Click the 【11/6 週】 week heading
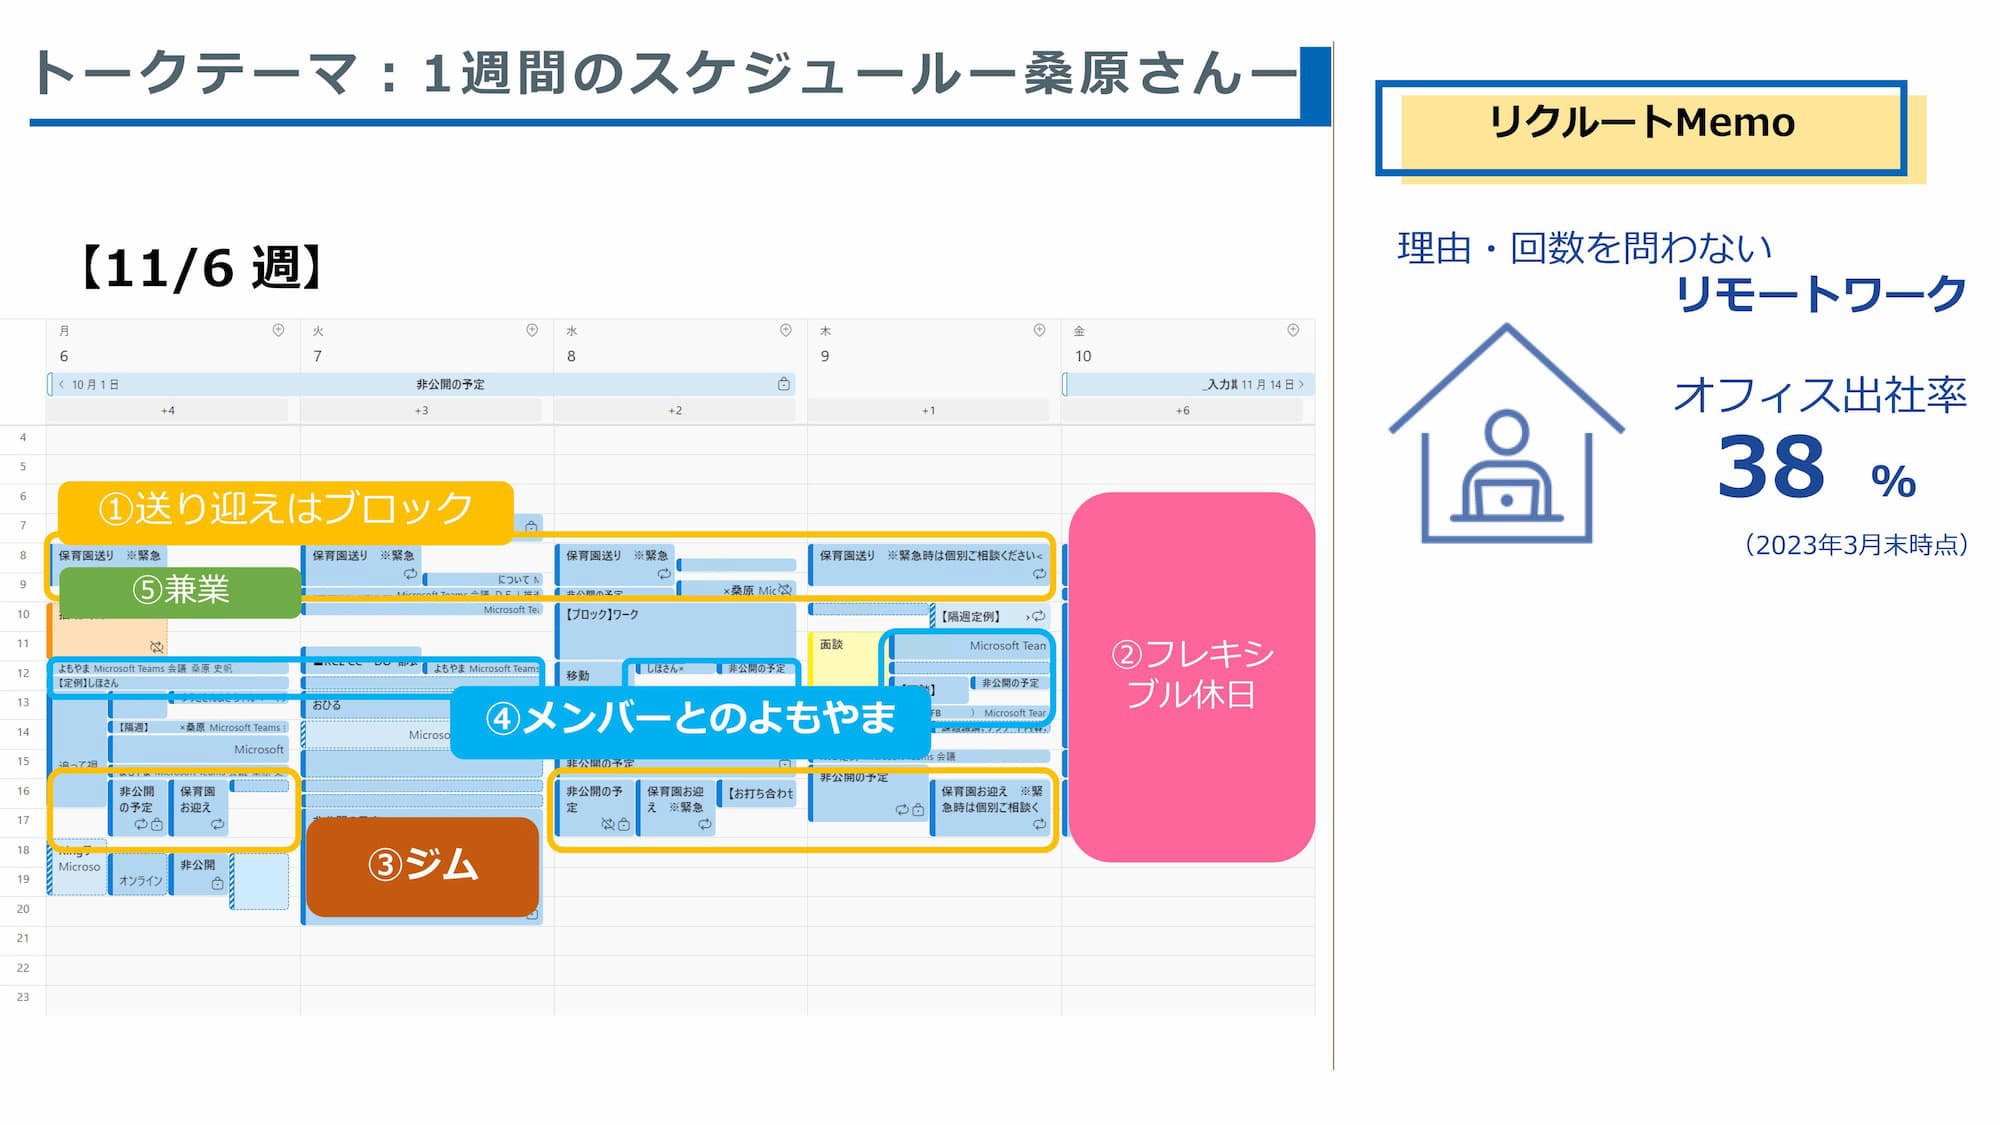This screenshot has height=1125, width=2000. tap(201, 269)
